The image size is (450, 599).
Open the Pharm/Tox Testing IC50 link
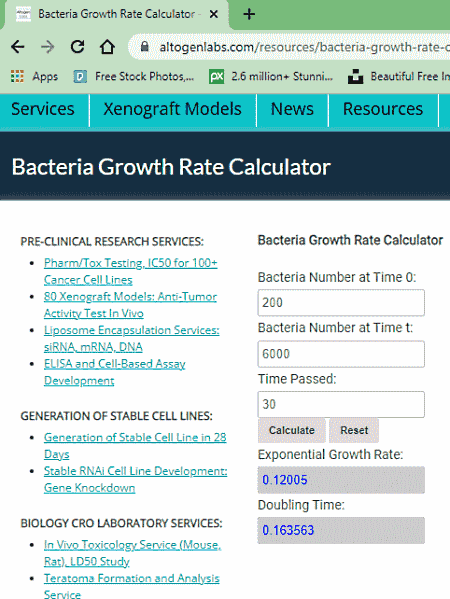tap(131, 271)
